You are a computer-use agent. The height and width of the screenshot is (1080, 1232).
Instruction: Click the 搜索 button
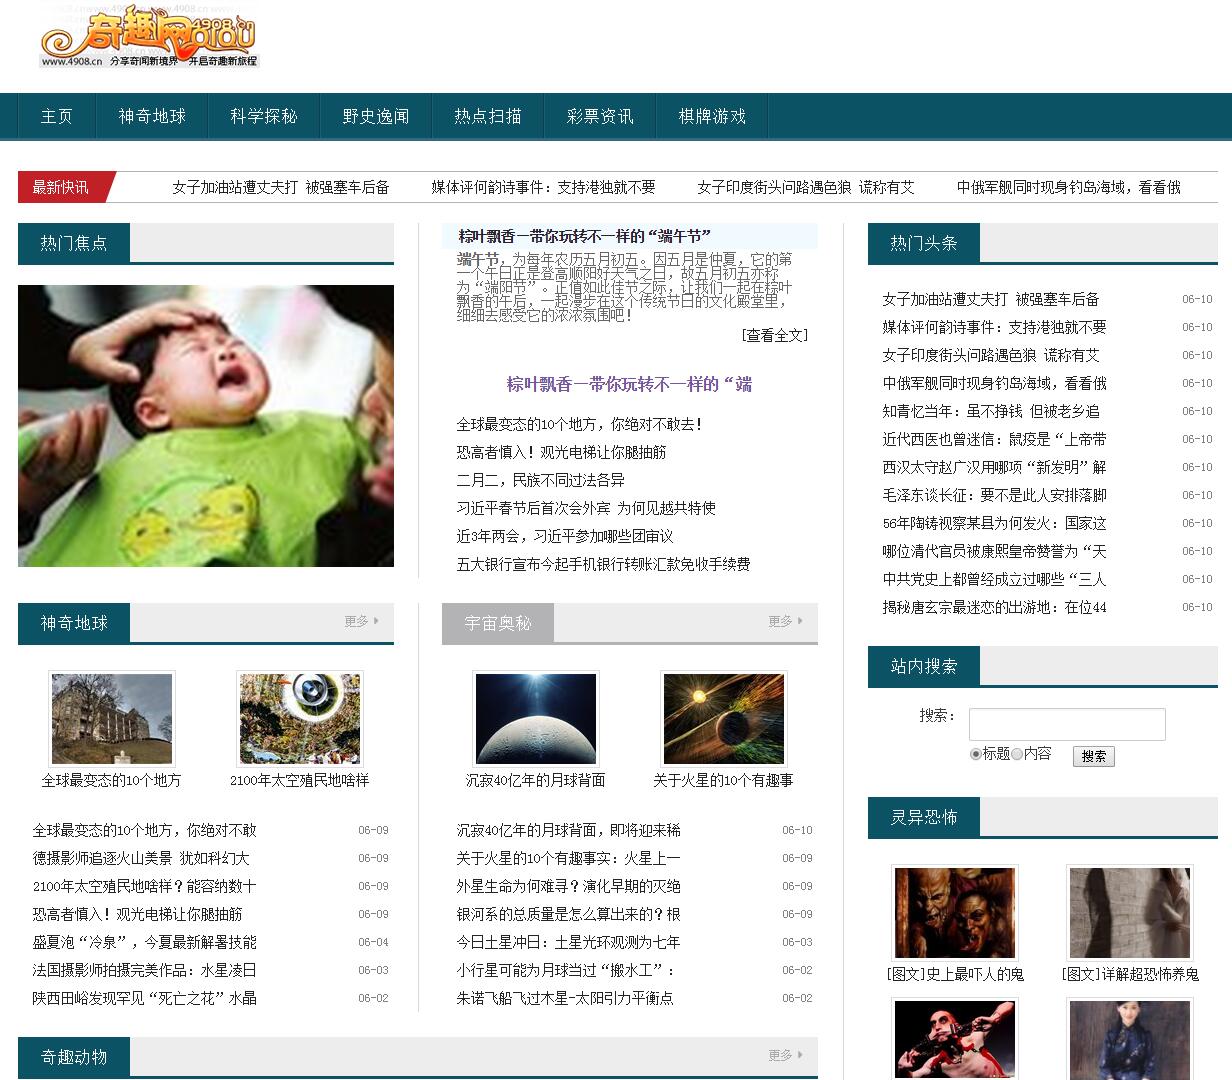pyautogui.click(x=1094, y=756)
